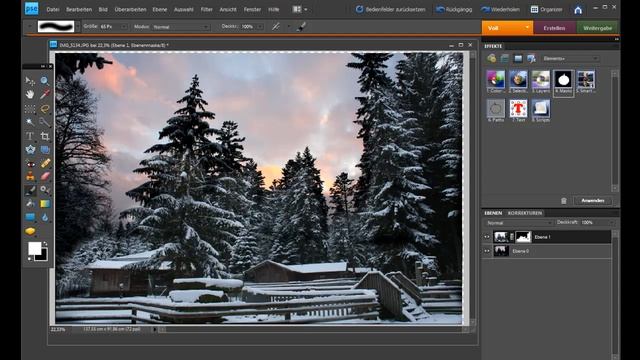Select the Zoom magnifier tool

coord(44,81)
